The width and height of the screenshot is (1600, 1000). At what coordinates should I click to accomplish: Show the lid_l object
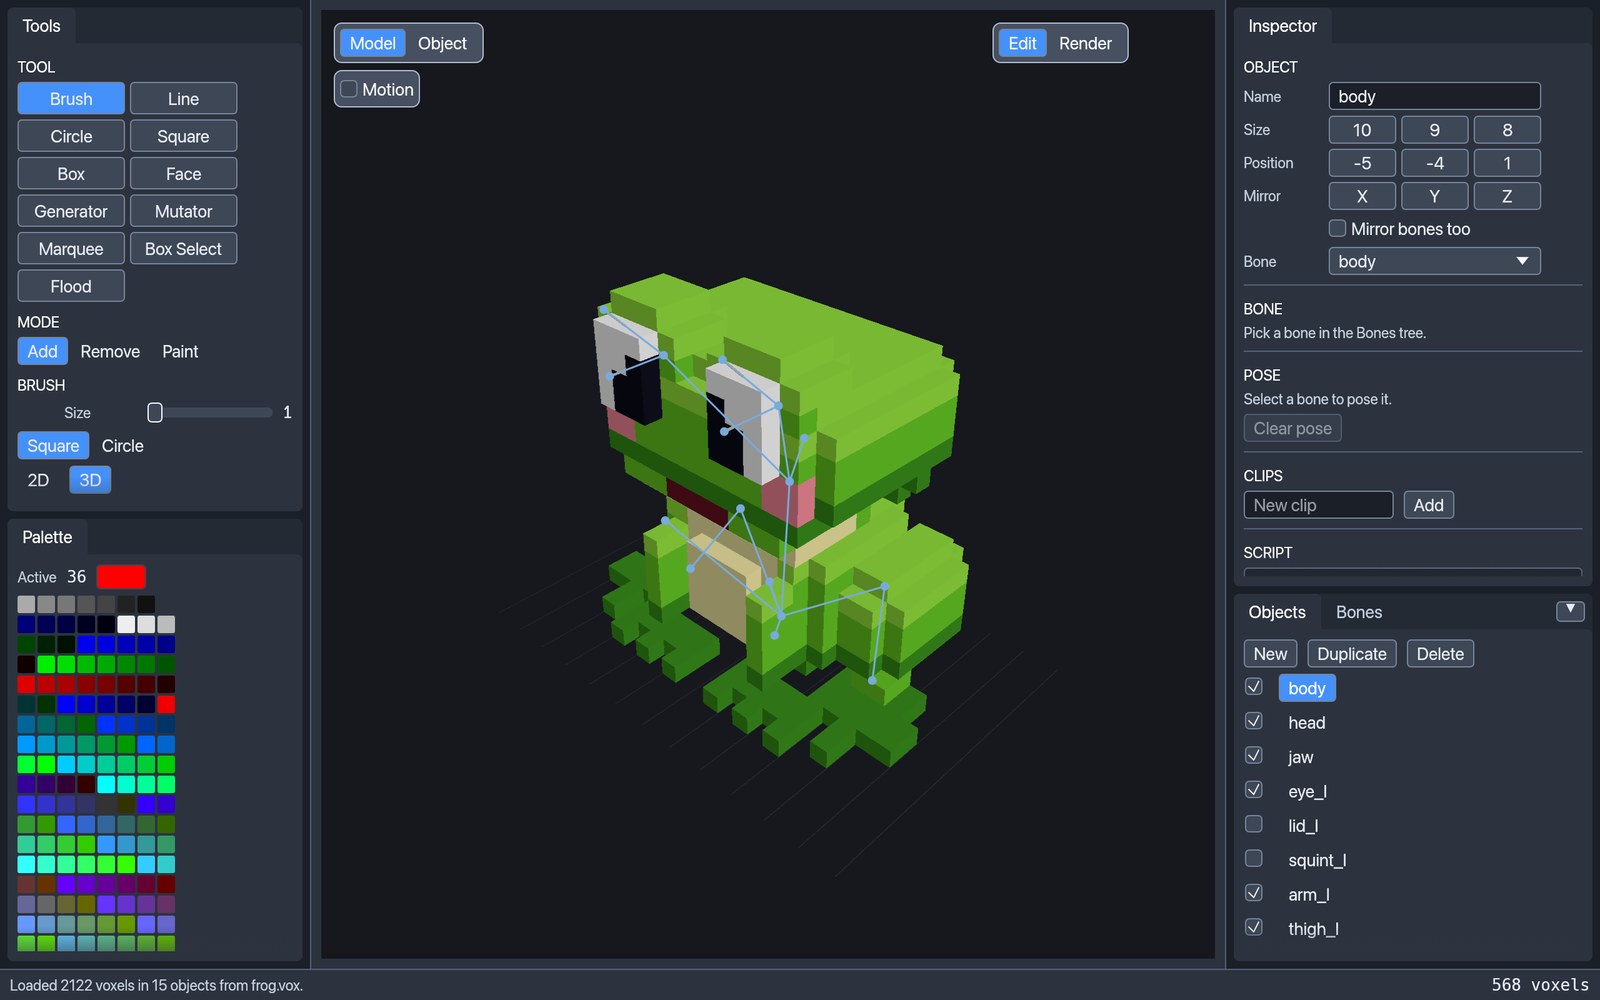[1253, 824]
